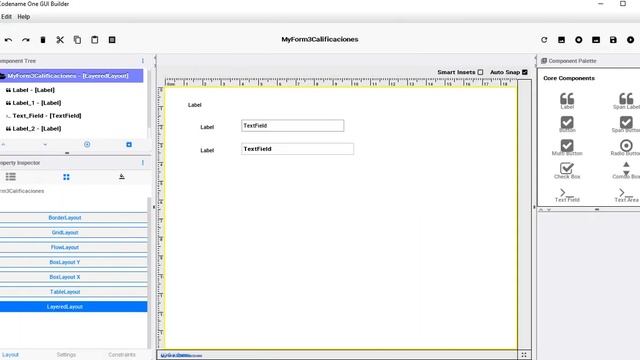Click the Copy icon in toolbar
The width and height of the screenshot is (640, 360).
pyautogui.click(x=77, y=40)
